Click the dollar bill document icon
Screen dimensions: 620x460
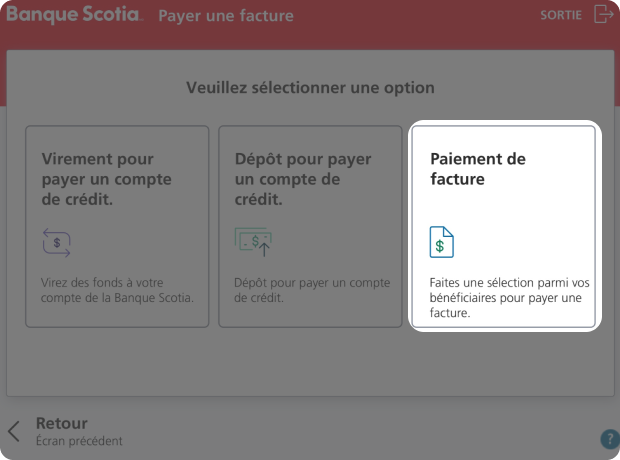point(441,242)
